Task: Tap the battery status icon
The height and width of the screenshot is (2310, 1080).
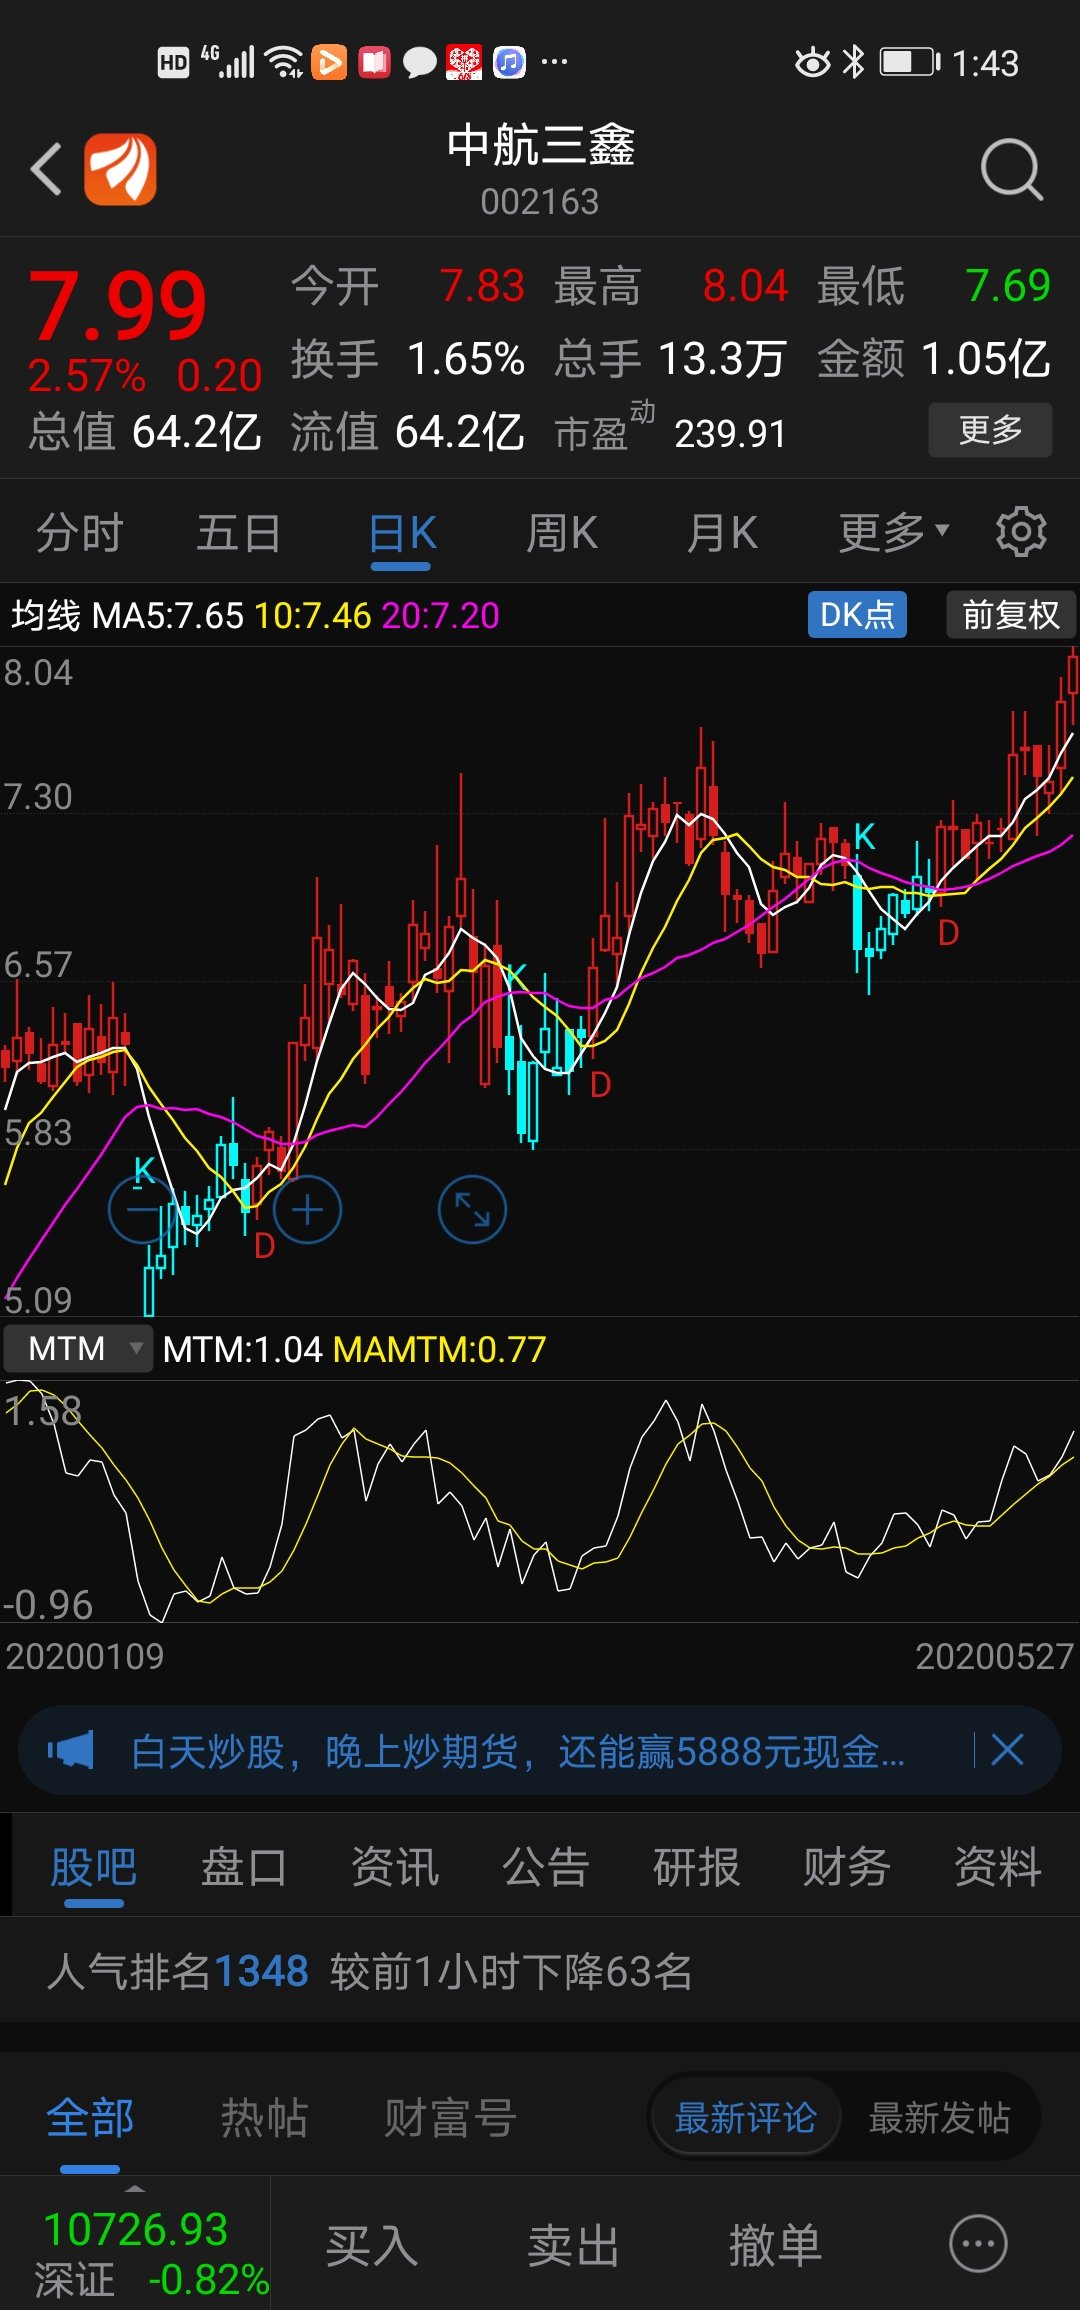Action: pos(909,62)
